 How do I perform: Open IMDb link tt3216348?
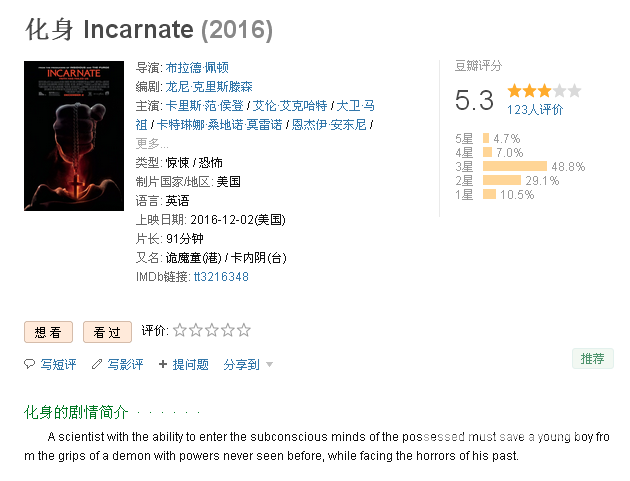[x=221, y=277]
